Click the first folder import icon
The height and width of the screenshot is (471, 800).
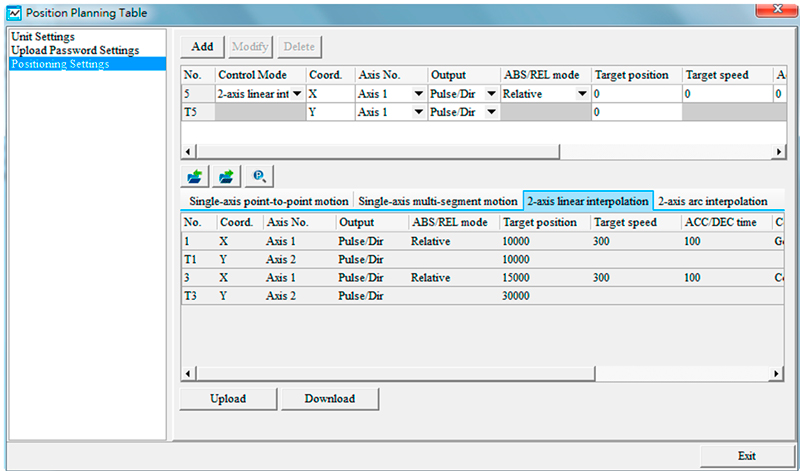[194, 175]
